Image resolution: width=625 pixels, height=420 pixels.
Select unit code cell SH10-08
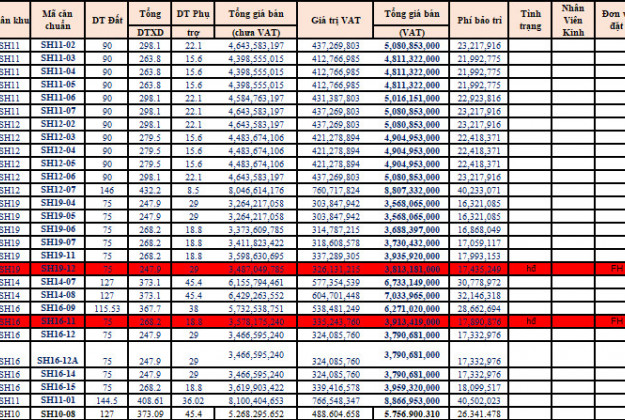coord(58,412)
